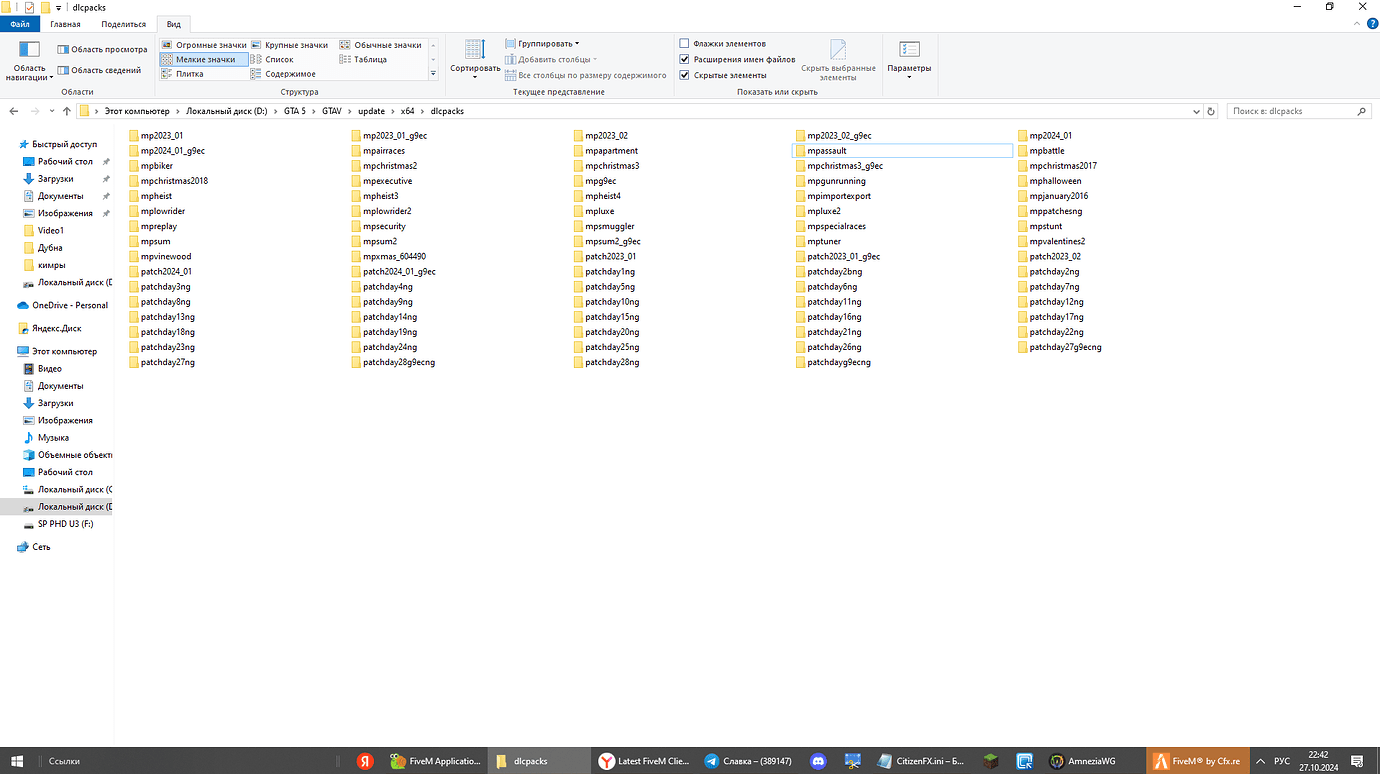Click Скрыть выбранные элементы
Viewport: 1380px width, 774px height.
(838, 58)
